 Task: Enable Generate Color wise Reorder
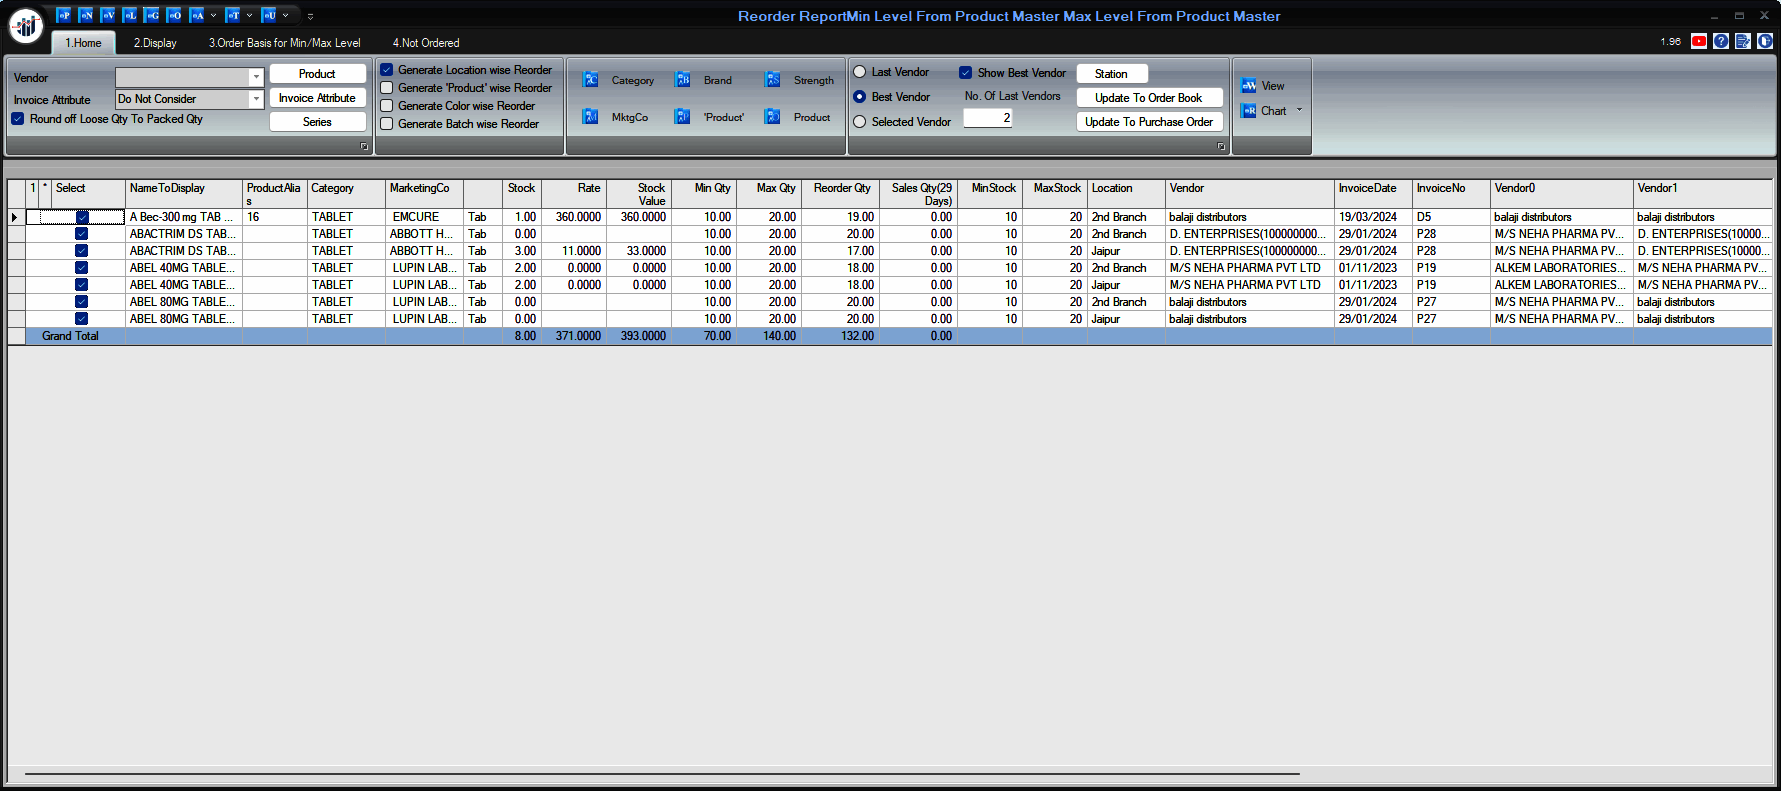pyautogui.click(x=387, y=106)
